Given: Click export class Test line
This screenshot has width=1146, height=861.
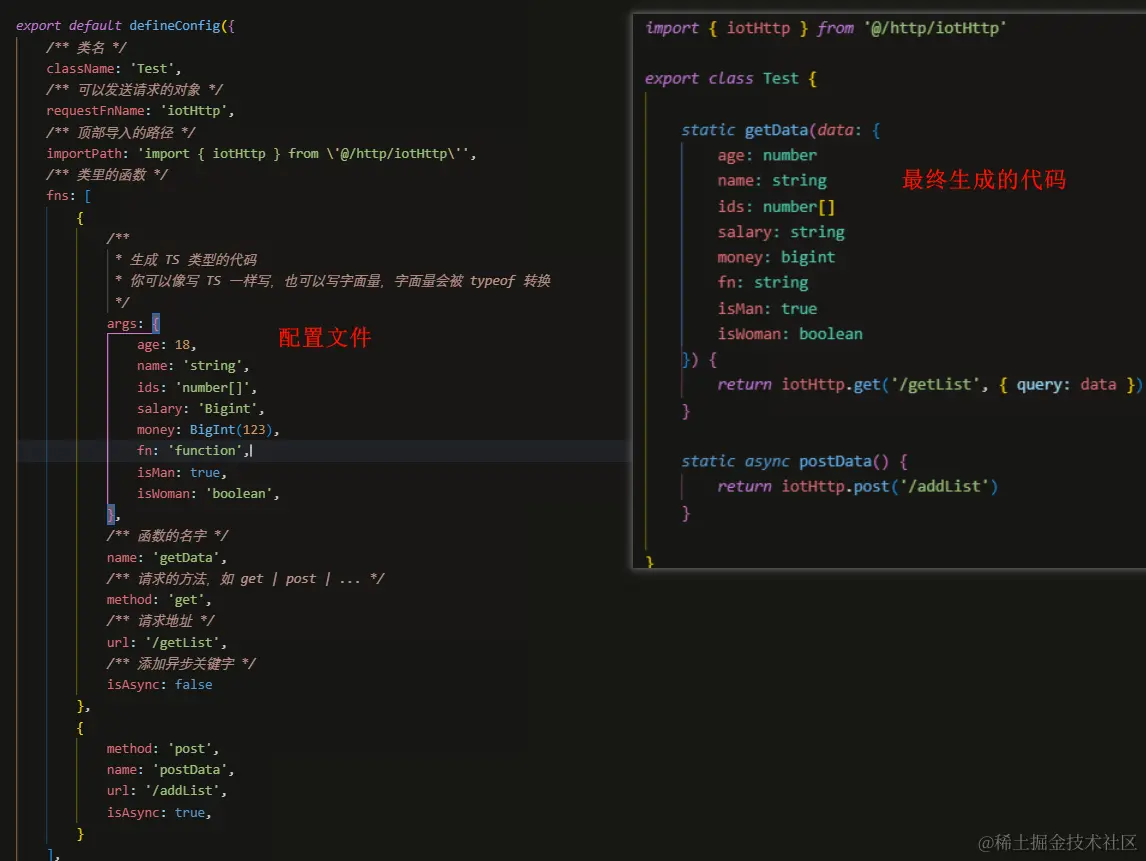Looking at the screenshot, I should point(731,79).
